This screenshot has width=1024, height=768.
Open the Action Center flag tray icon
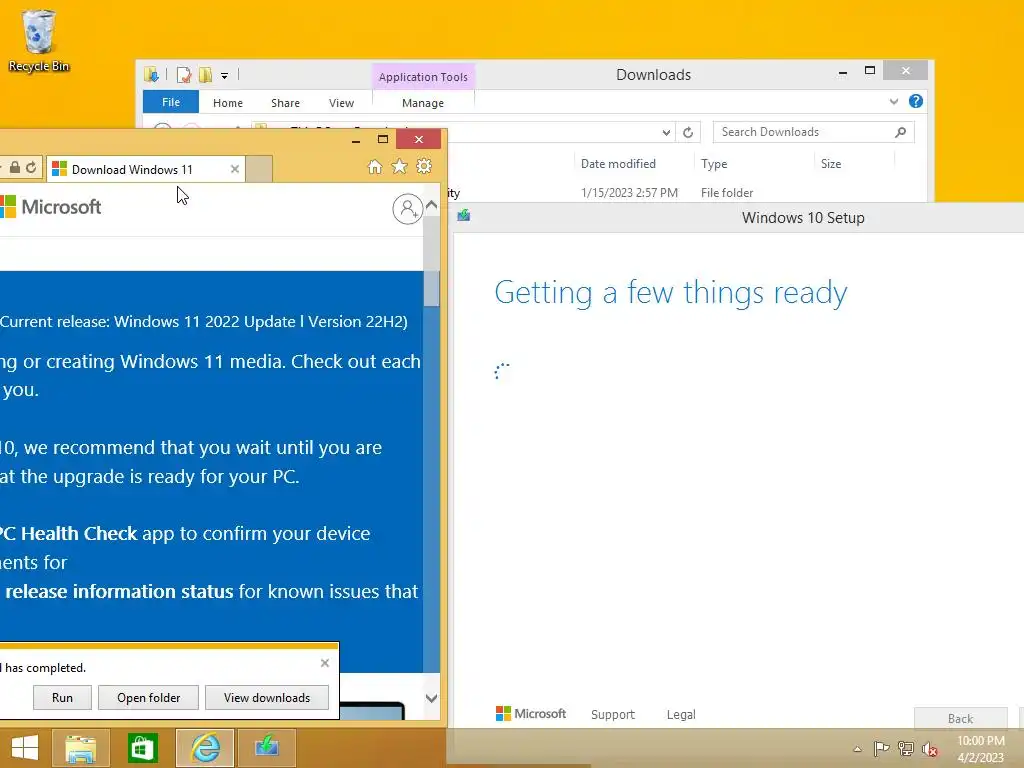click(881, 748)
